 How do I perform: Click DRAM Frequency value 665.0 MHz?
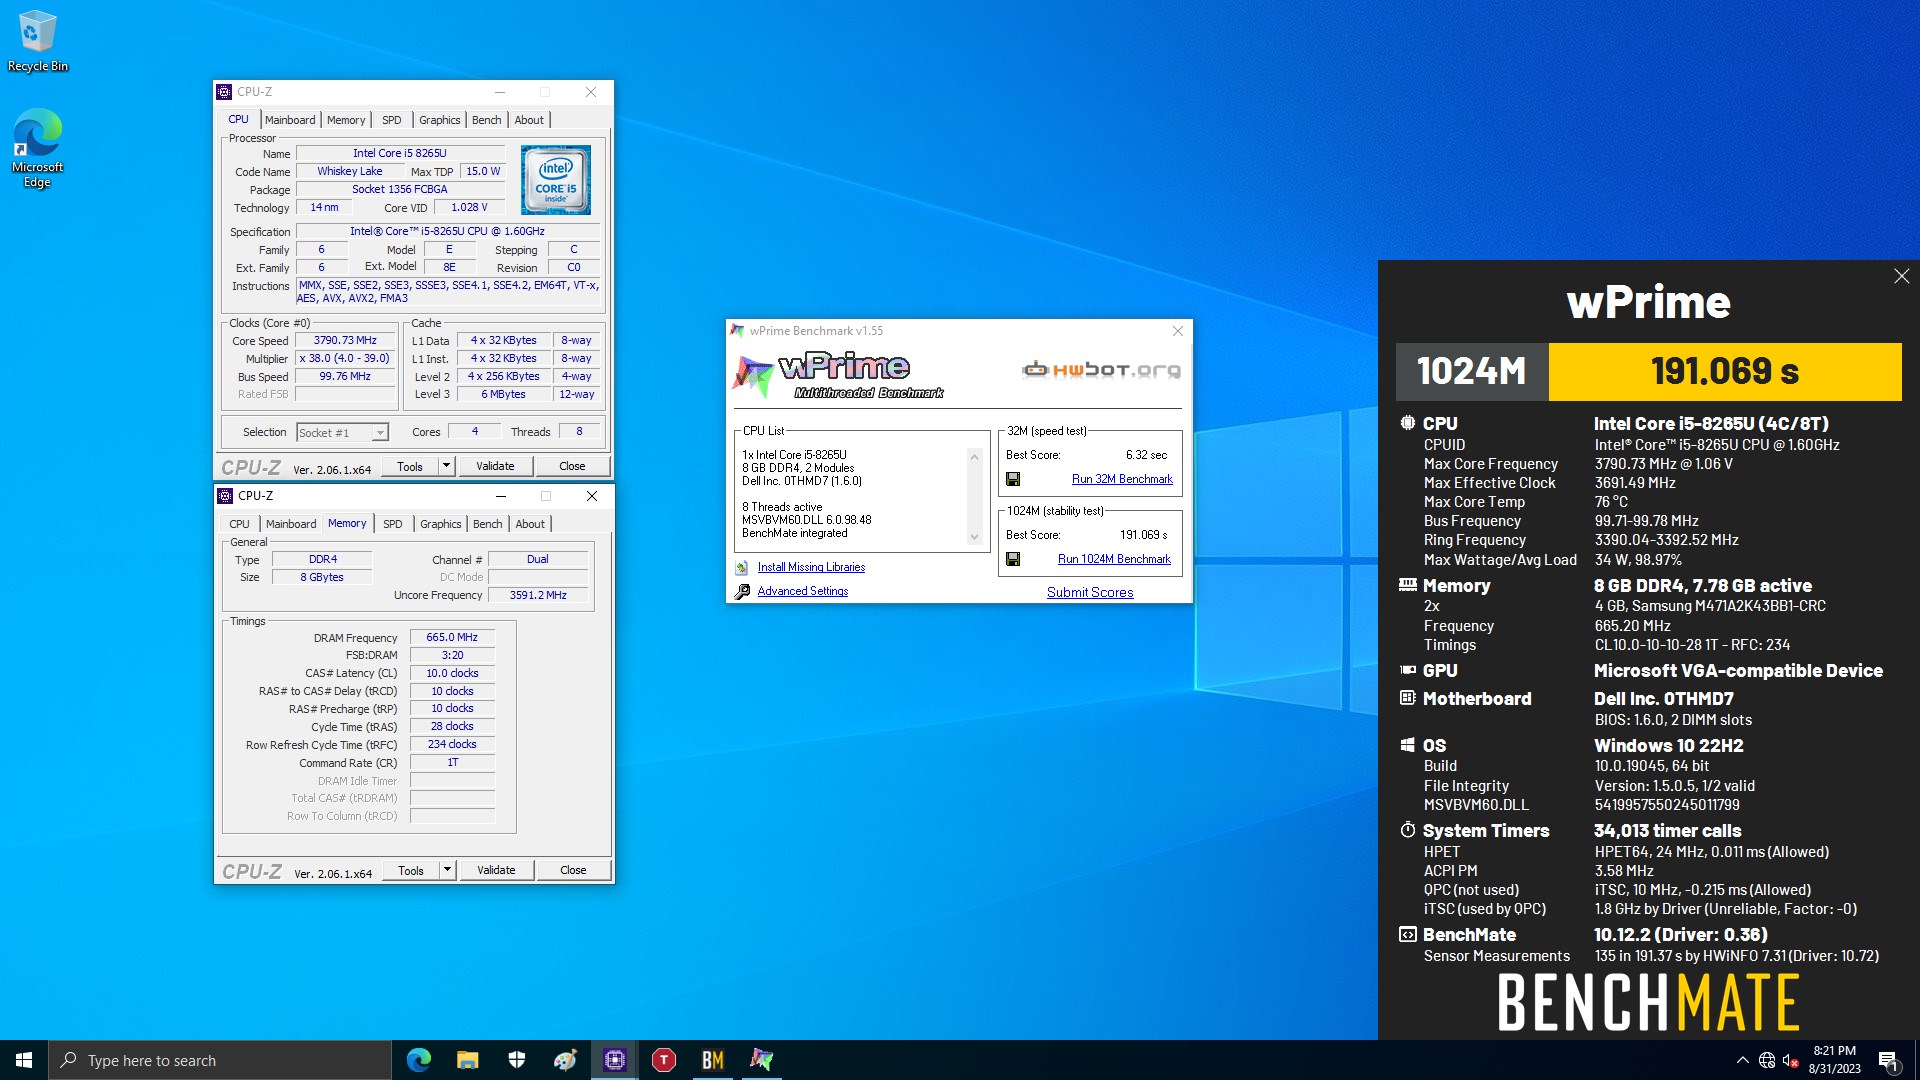pyautogui.click(x=452, y=637)
